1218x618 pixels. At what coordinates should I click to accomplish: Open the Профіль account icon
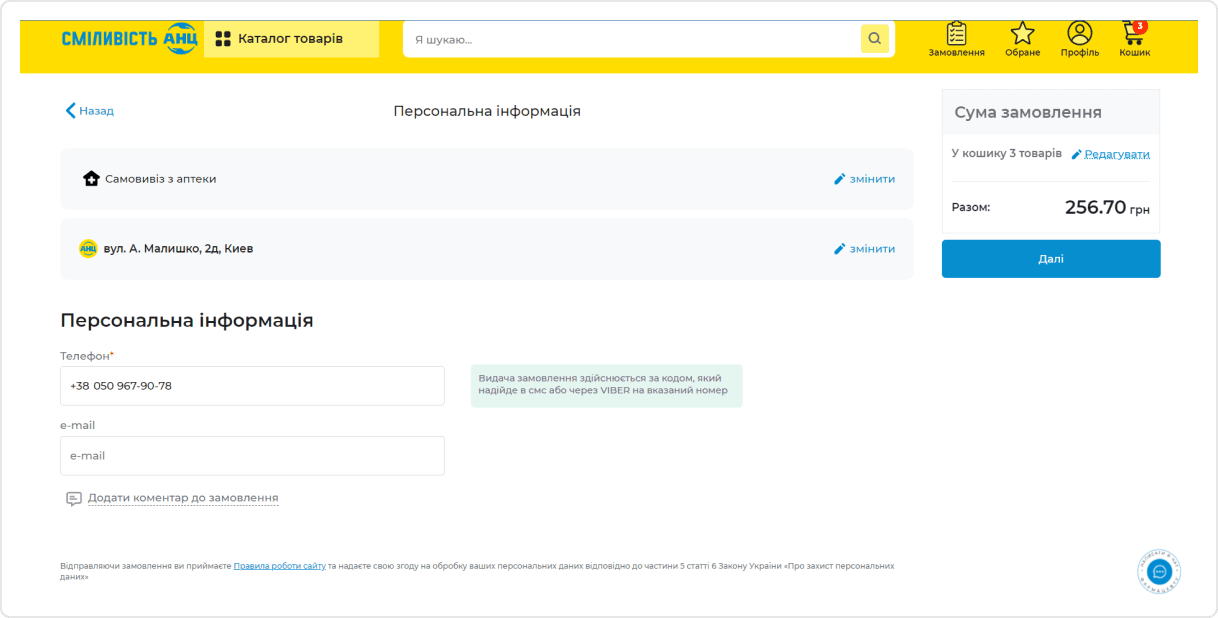pyautogui.click(x=1078, y=34)
